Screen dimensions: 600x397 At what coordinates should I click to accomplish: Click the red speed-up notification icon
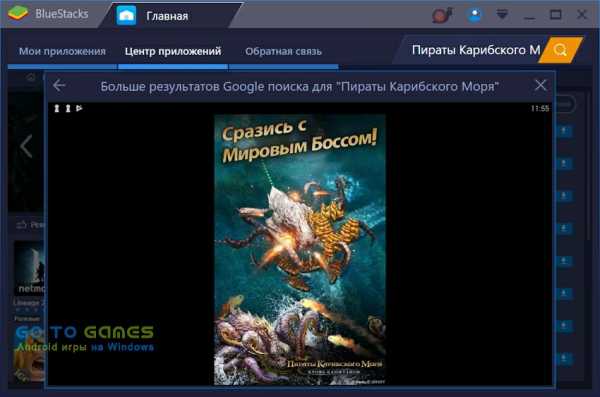pos(442,15)
